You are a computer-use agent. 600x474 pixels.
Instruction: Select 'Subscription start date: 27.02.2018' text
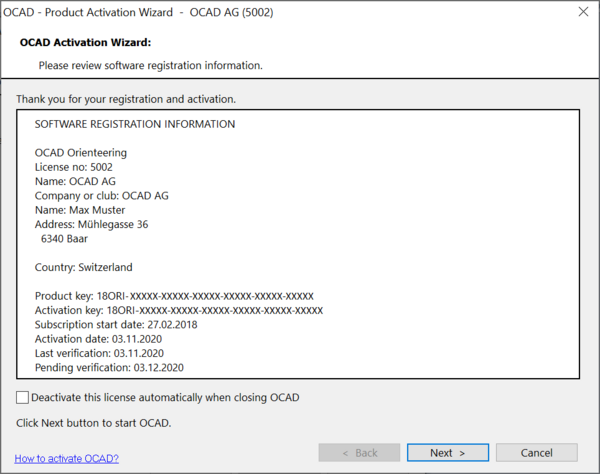tap(116, 325)
